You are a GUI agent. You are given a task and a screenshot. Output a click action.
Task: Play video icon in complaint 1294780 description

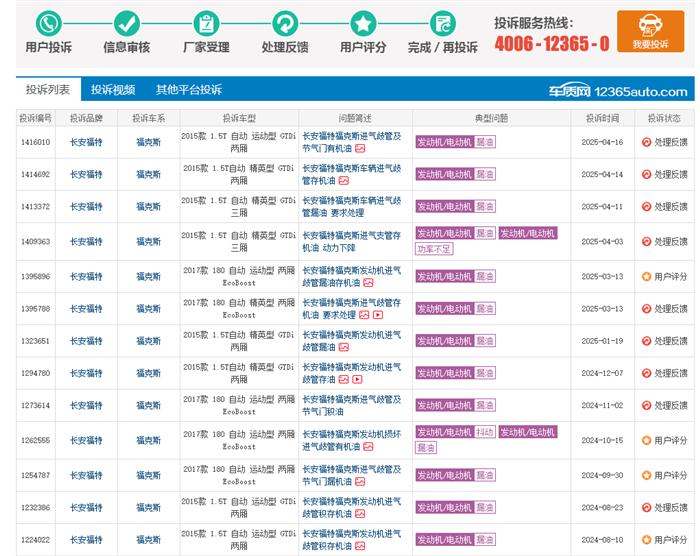coord(358,379)
